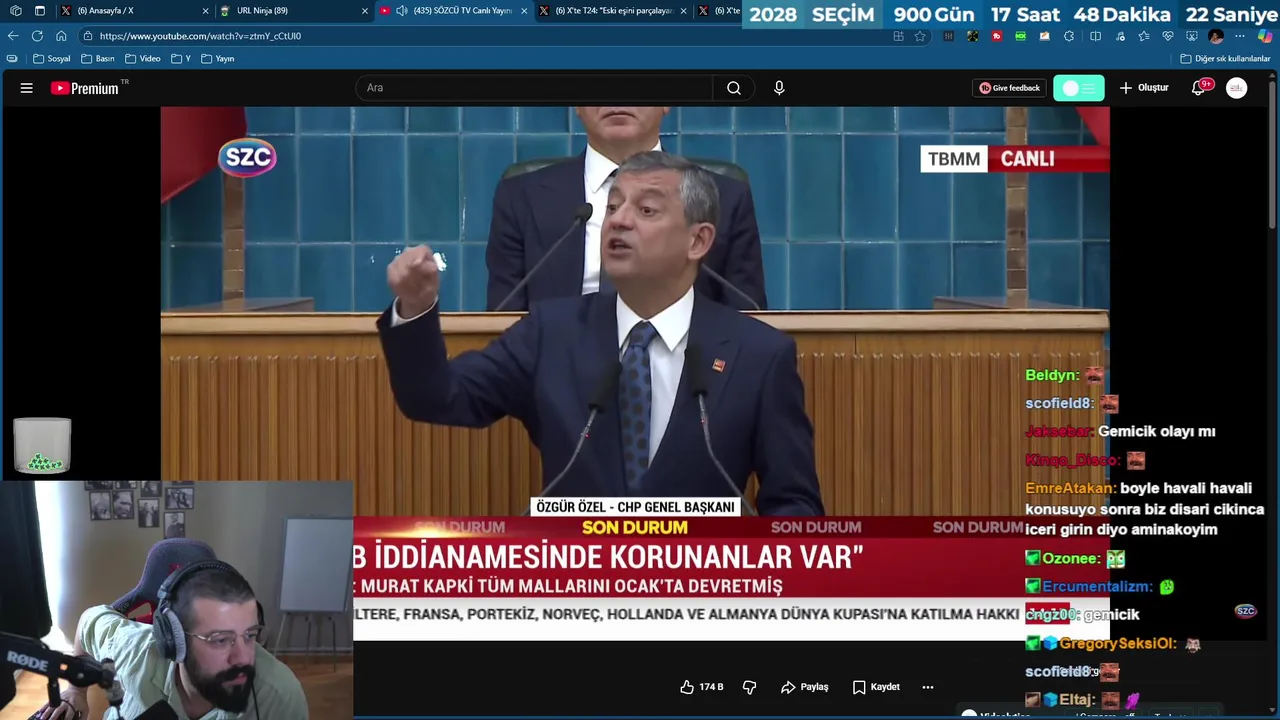Go back with browser back arrow
The width and height of the screenshot is (1280, 720).
coord(13,36)
